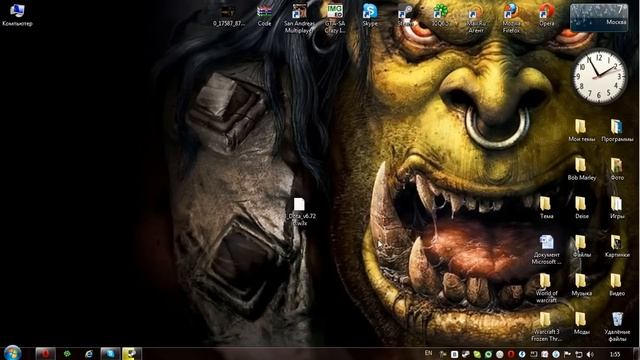
Task: Click the Москва weather gadget
Action: [x=599, y=17]
